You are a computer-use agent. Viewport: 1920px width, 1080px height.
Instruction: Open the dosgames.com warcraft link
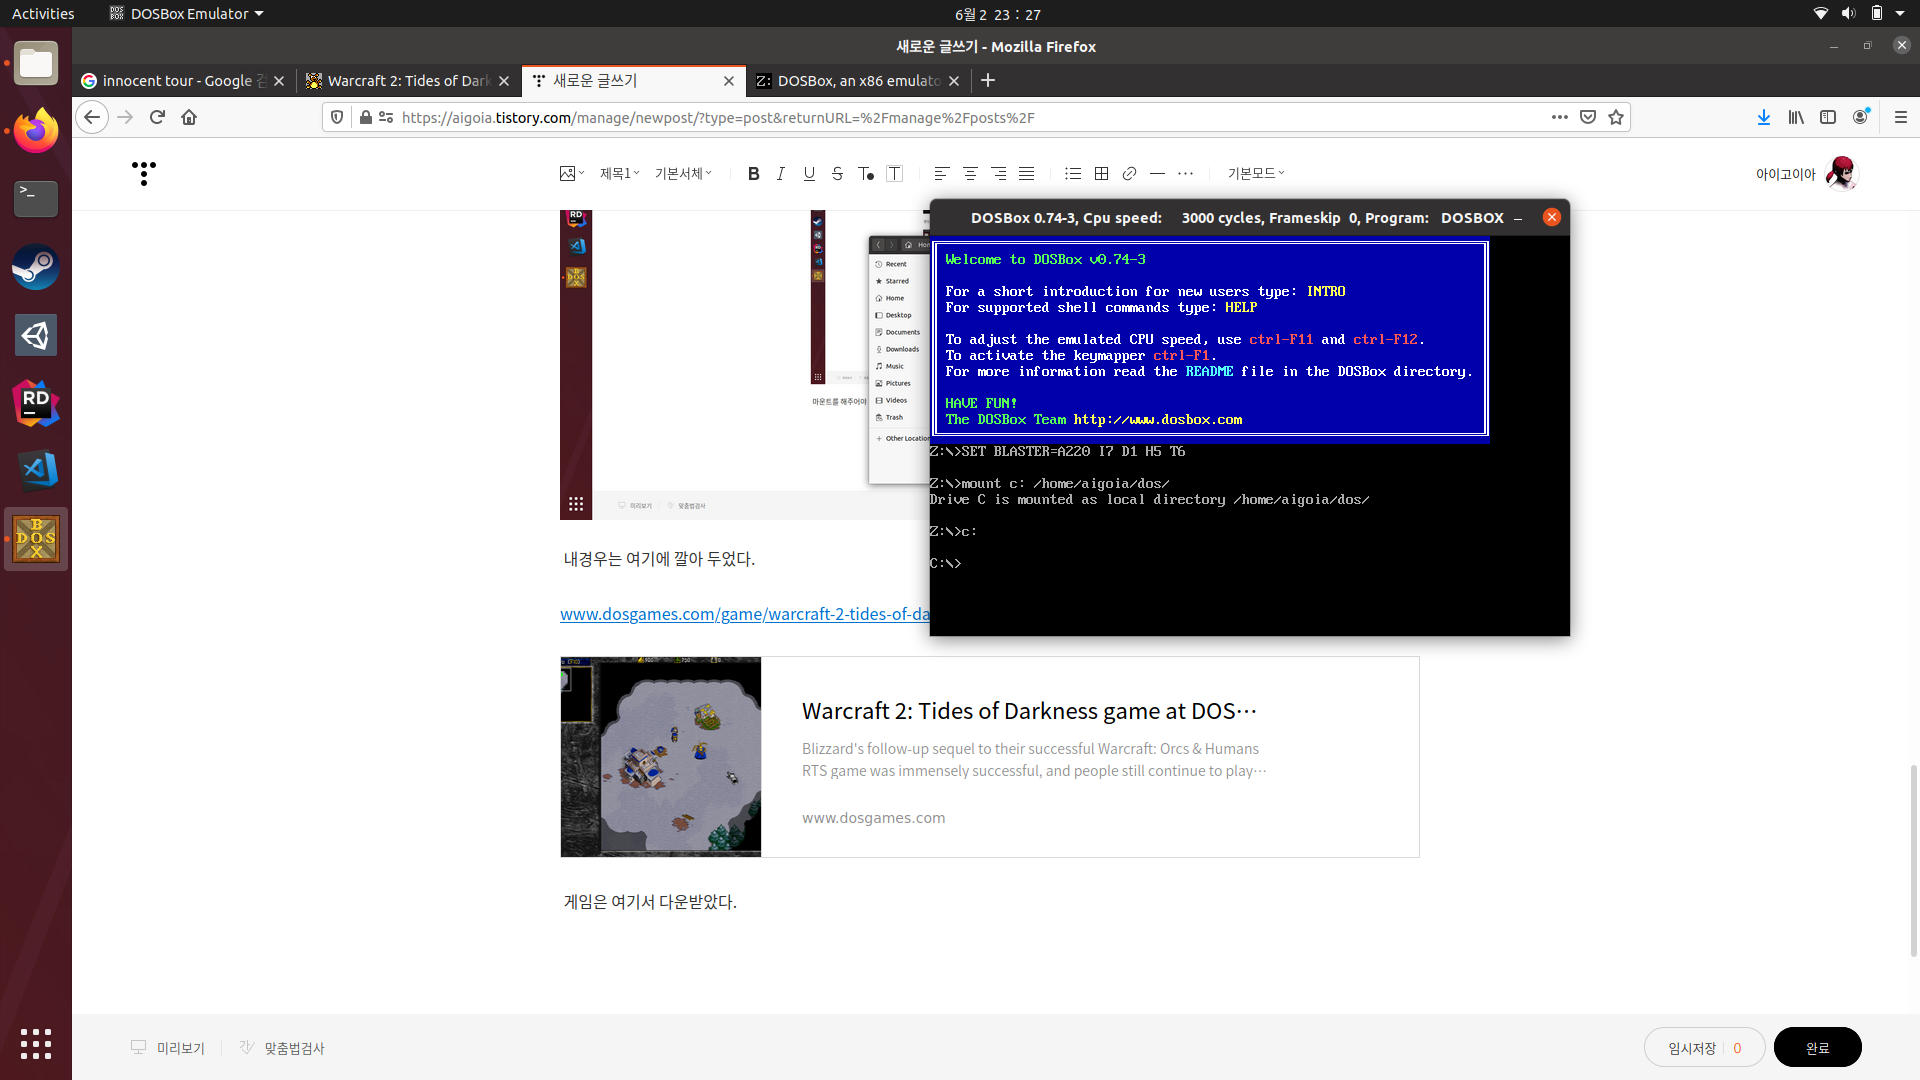point(744,614)
